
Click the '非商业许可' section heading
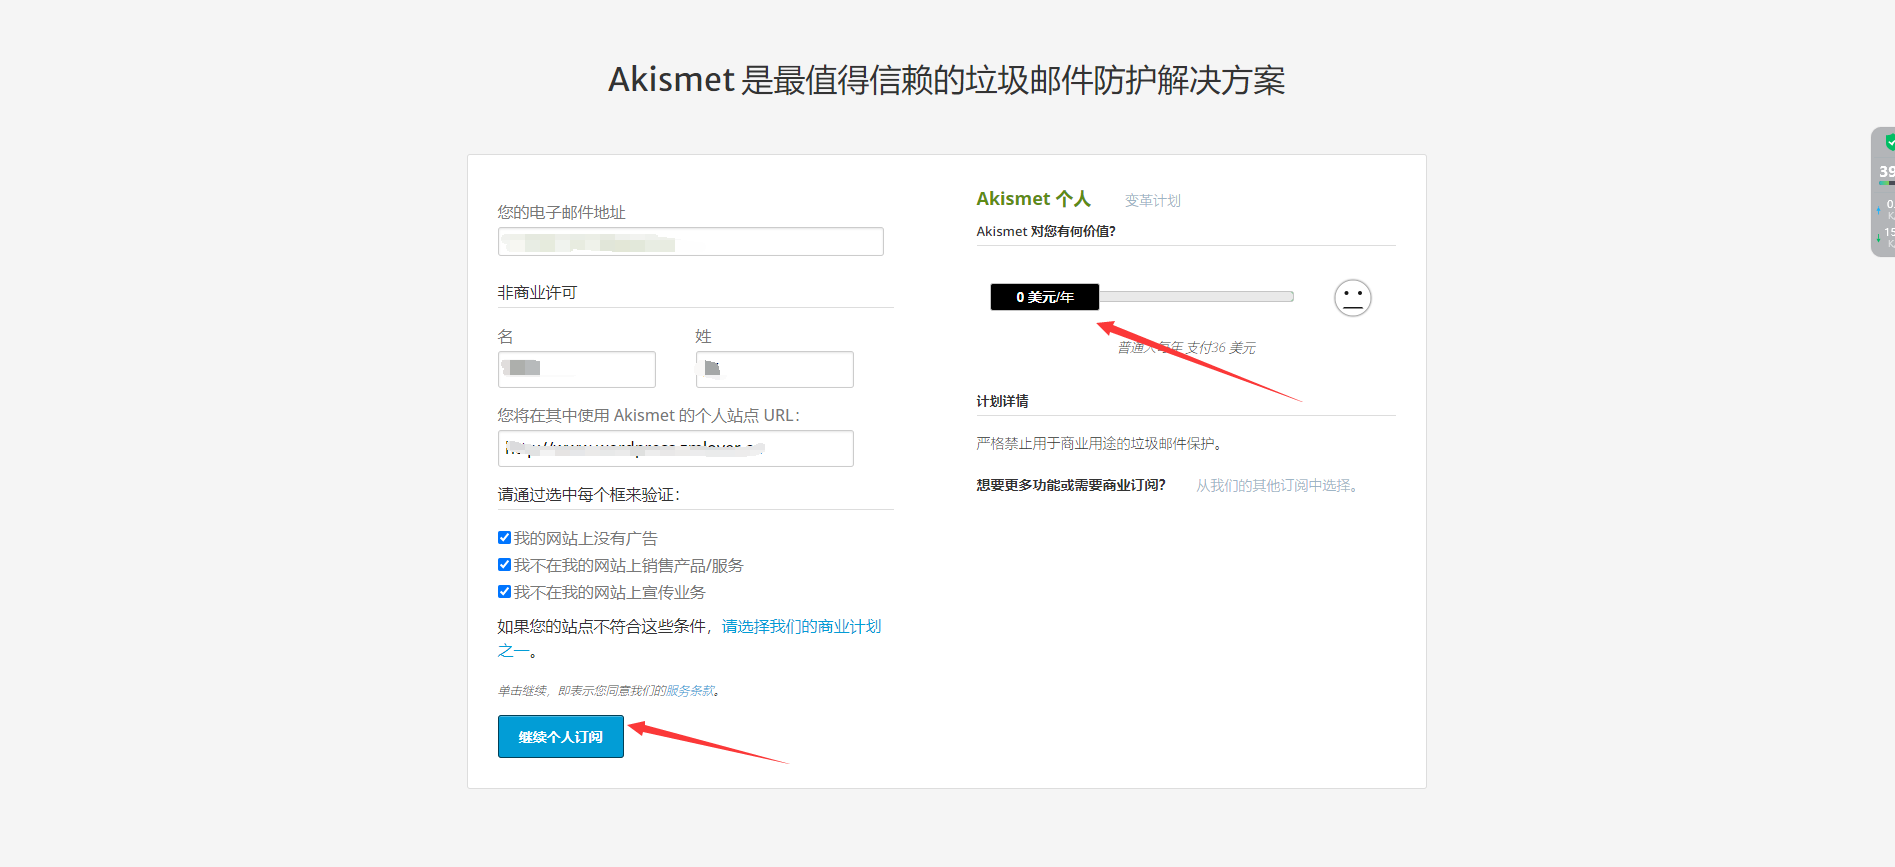(x=538, y=293)
